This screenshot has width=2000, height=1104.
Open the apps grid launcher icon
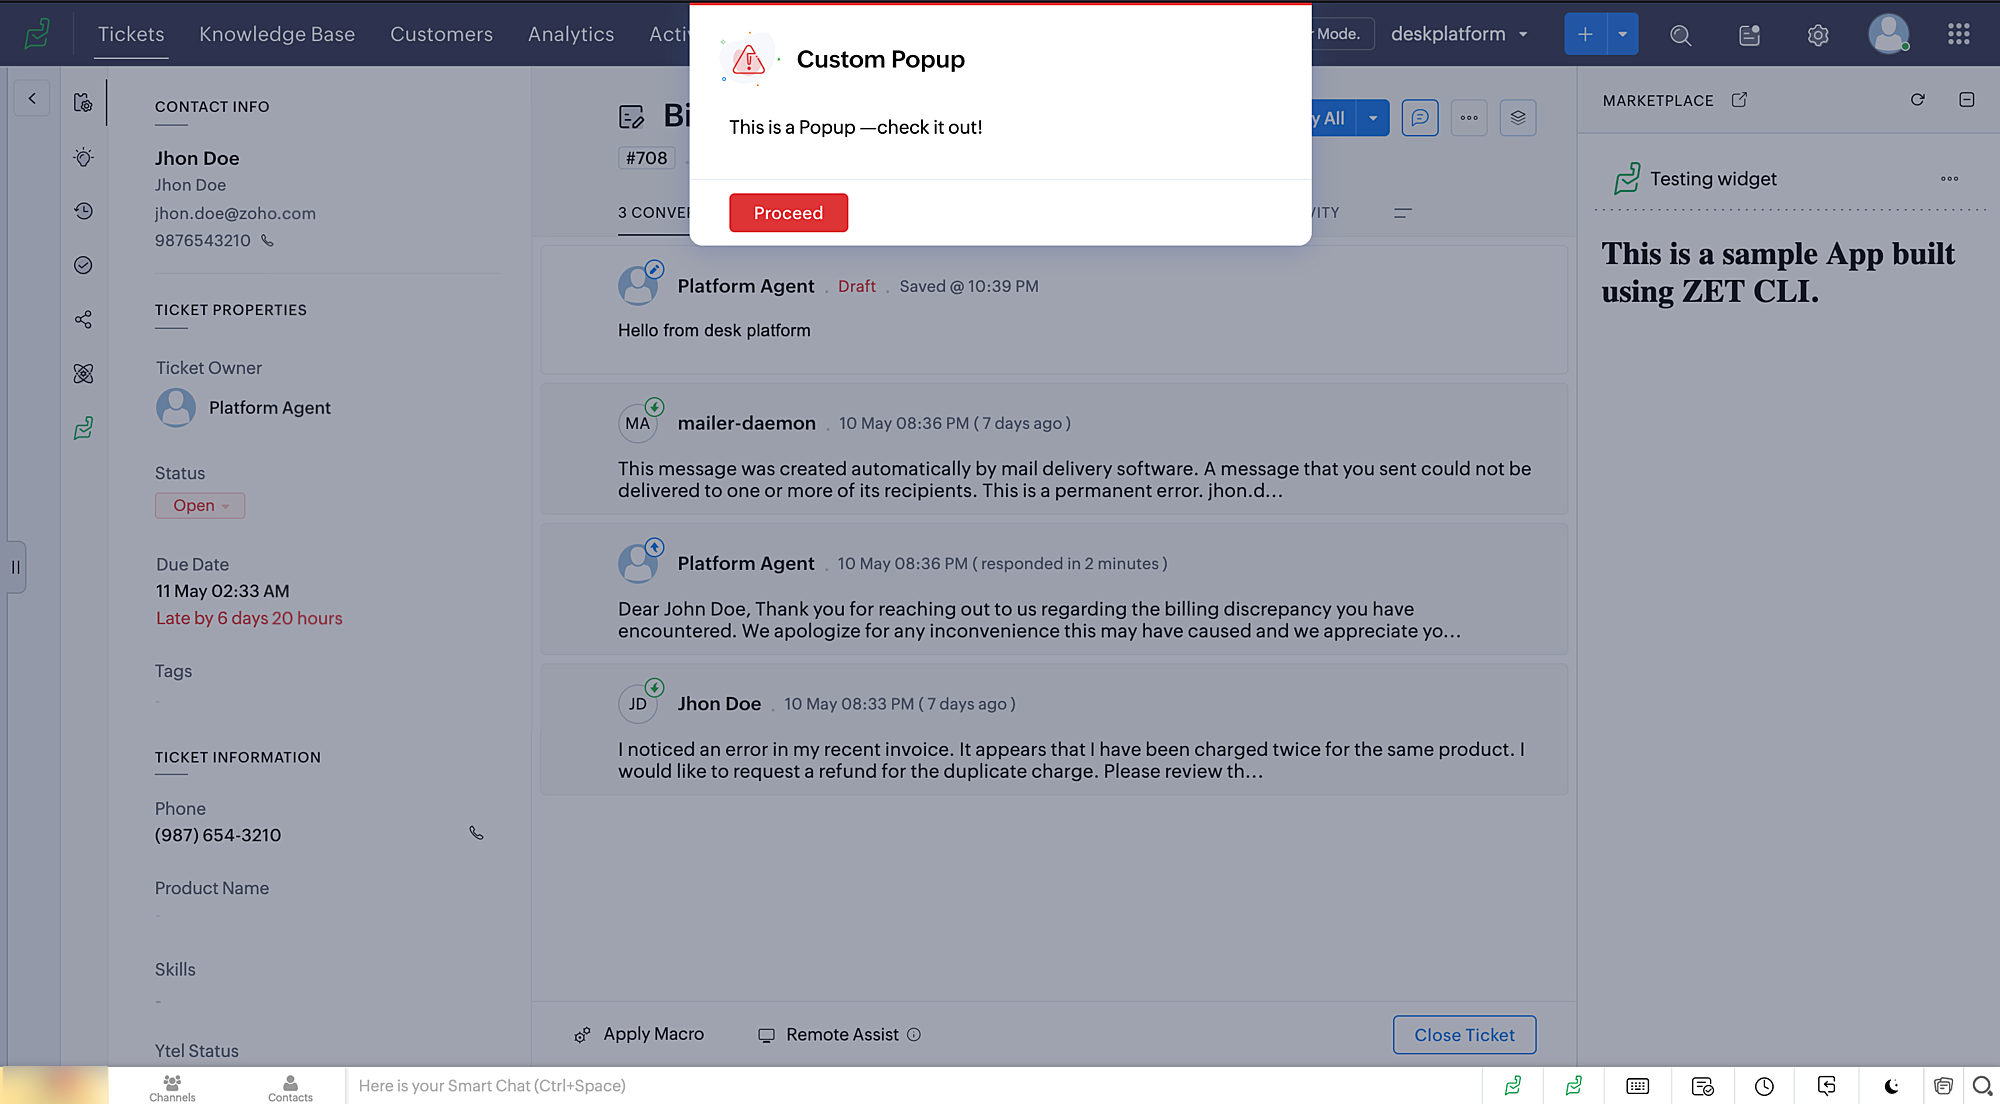[x=1958, y=35]
